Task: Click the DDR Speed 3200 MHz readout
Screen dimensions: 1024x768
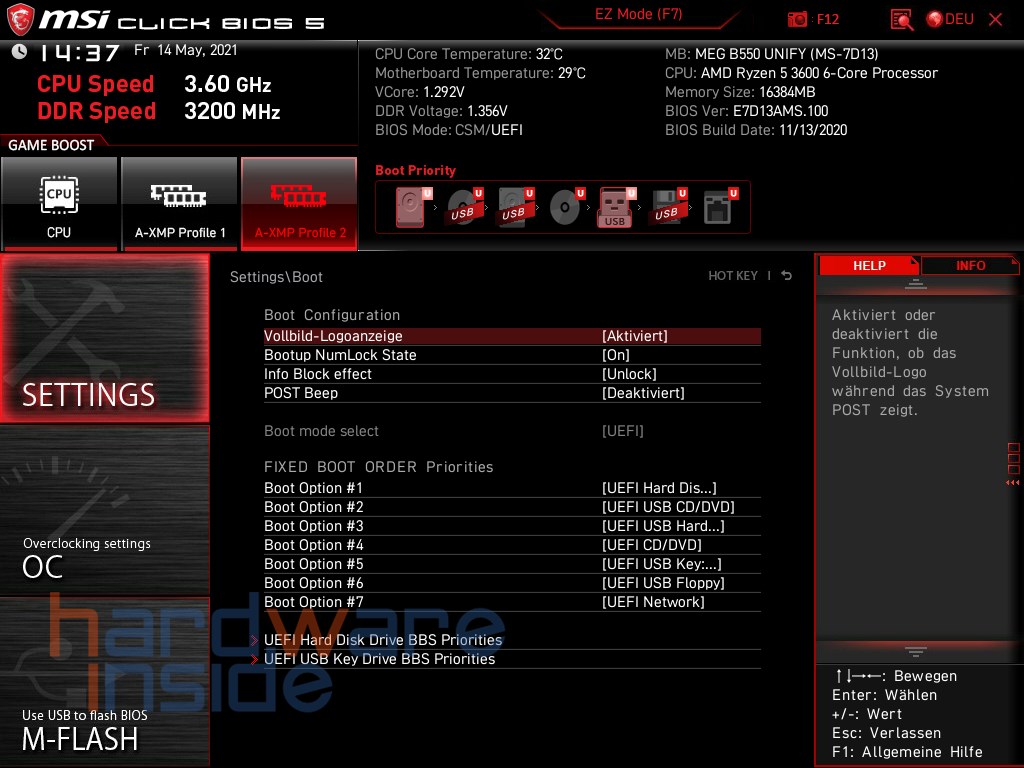Action: [159, 110]
